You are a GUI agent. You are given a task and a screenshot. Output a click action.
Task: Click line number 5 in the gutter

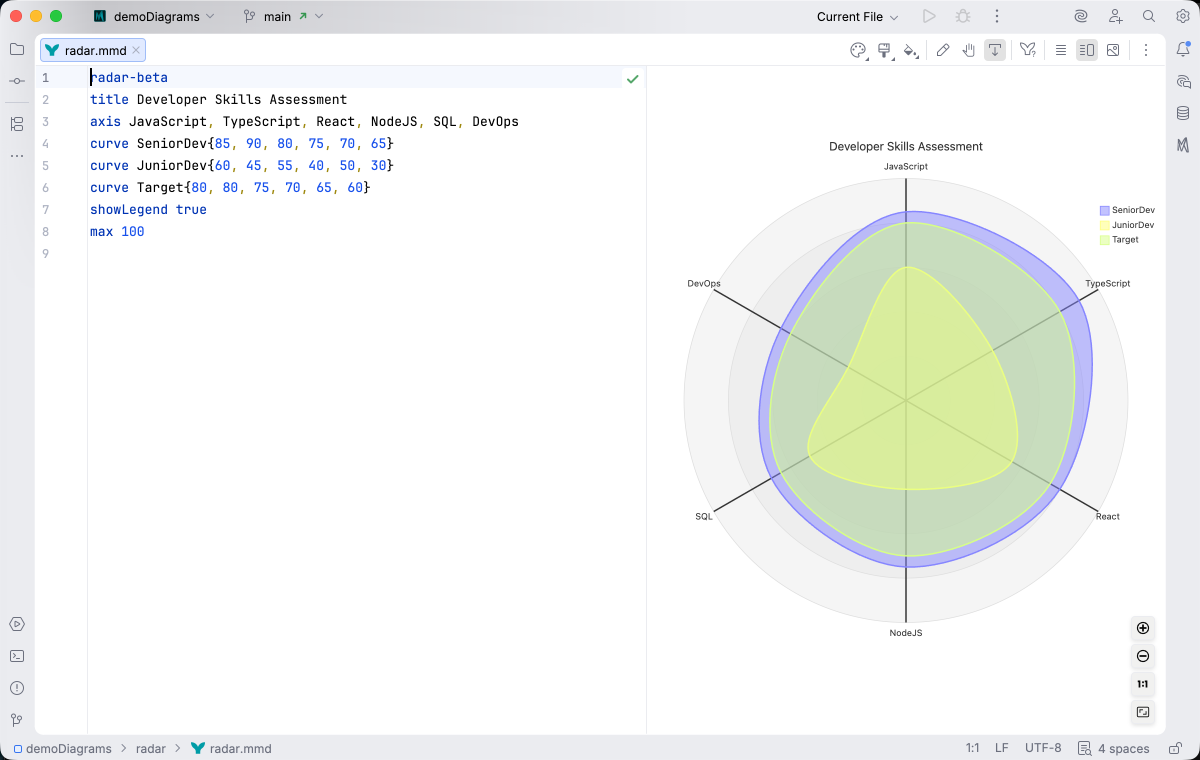coord(45,166)
